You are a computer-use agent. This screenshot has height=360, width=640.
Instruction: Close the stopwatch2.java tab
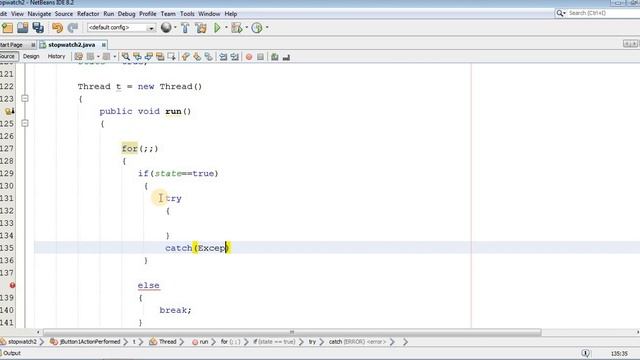(104, 45)
